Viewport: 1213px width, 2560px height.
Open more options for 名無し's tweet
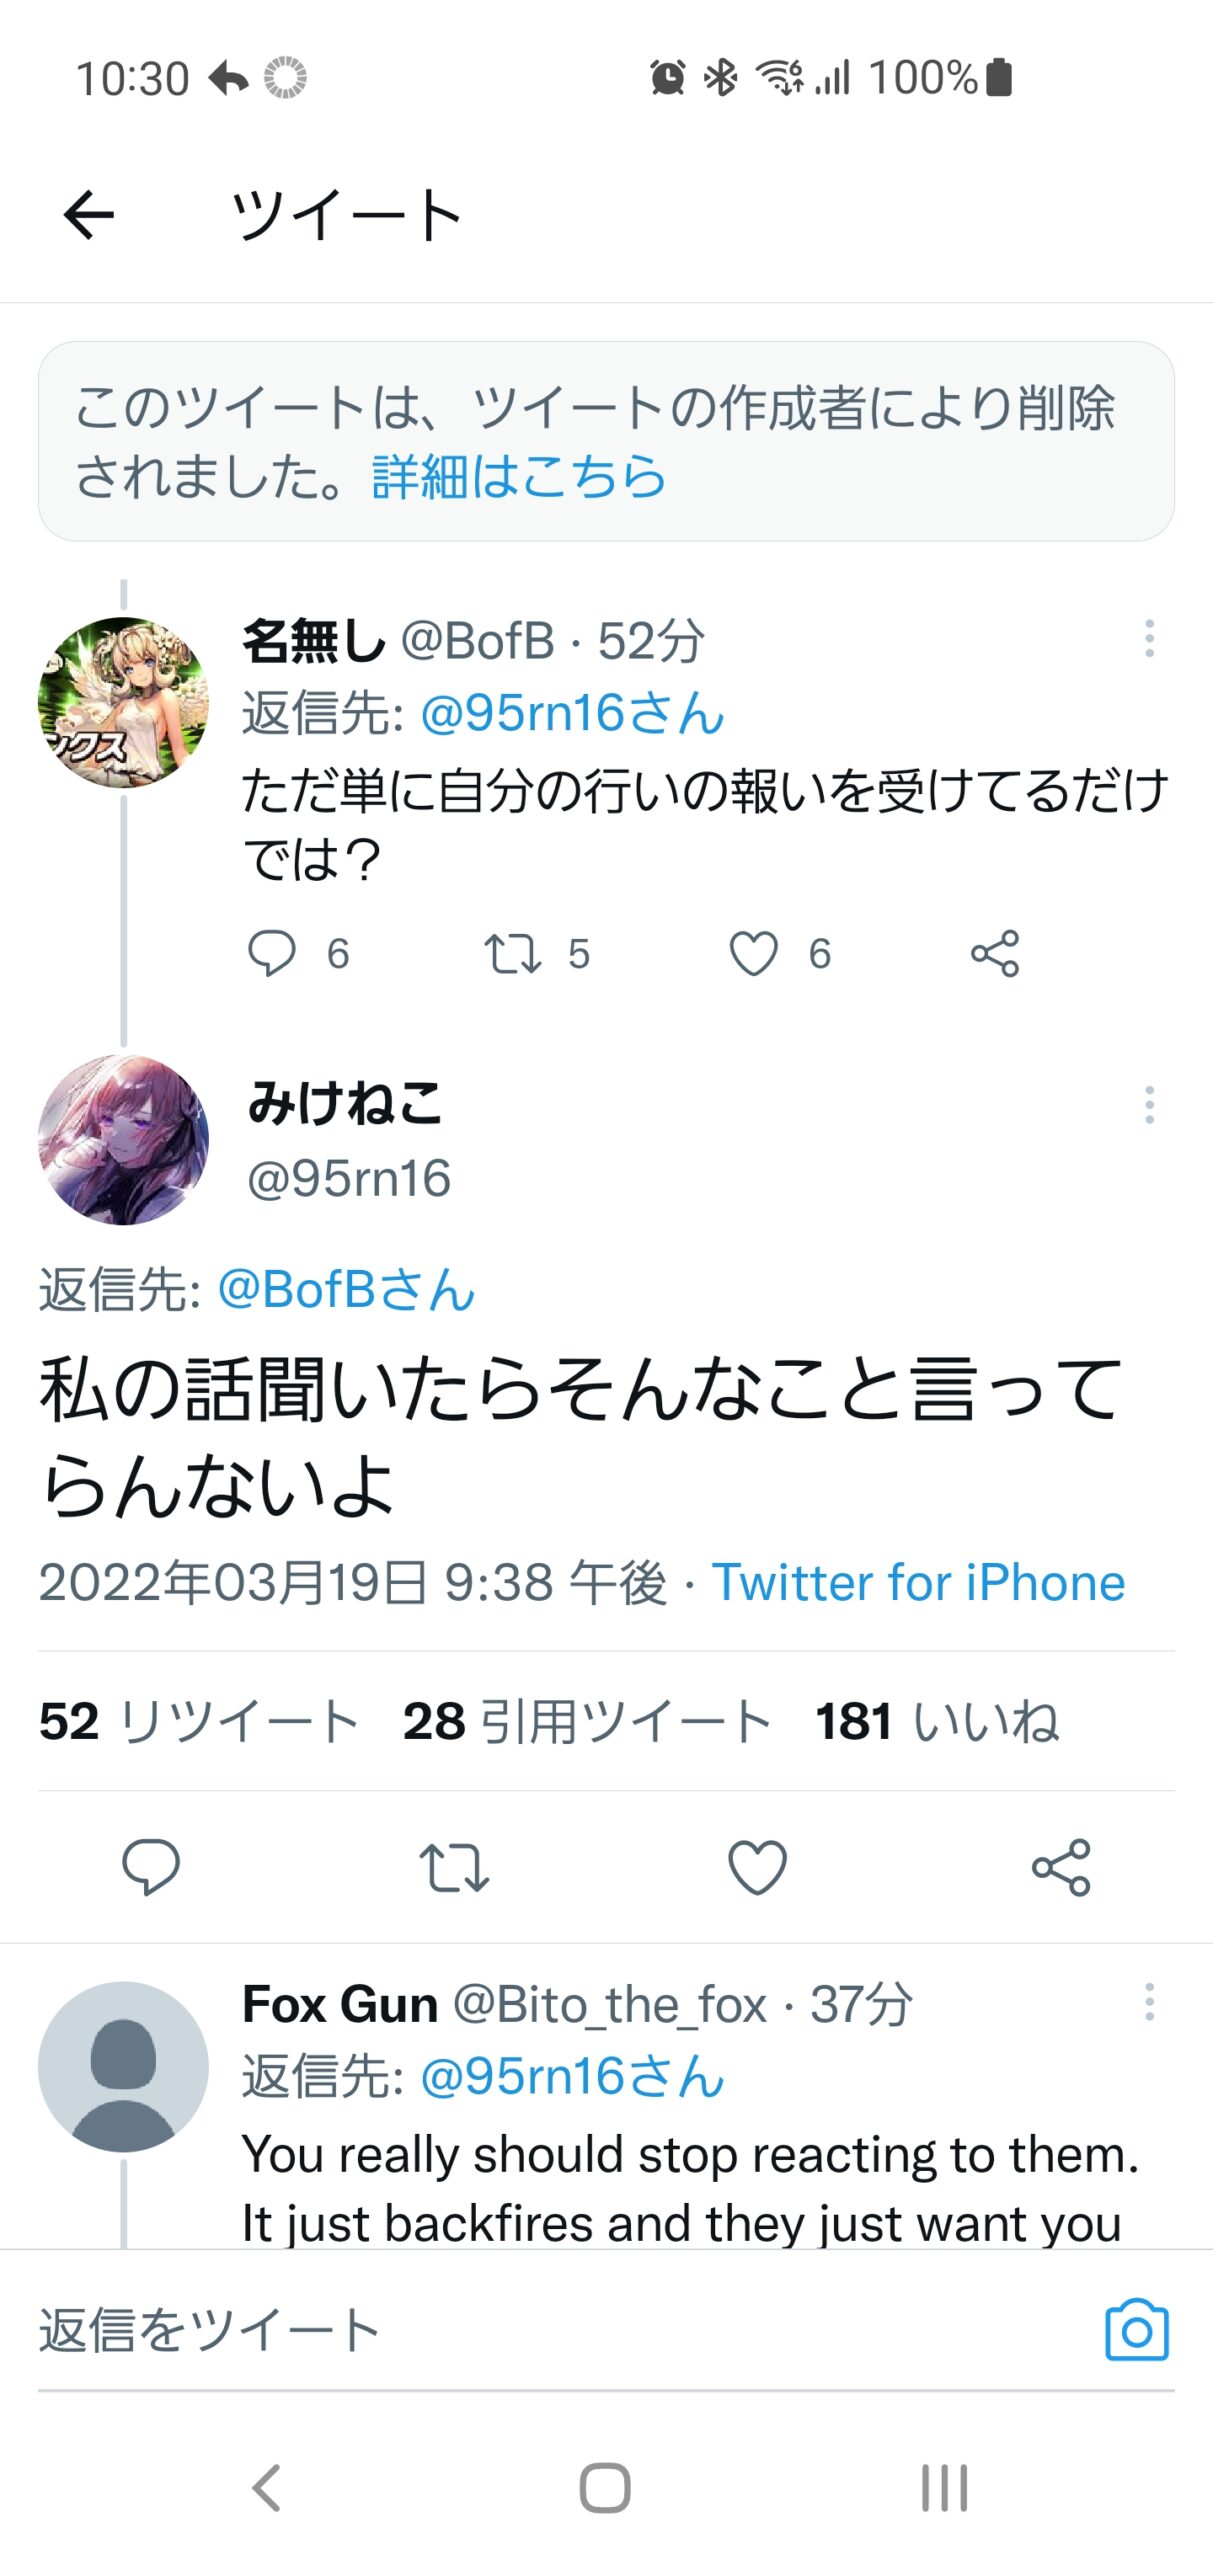[1149, 638]
